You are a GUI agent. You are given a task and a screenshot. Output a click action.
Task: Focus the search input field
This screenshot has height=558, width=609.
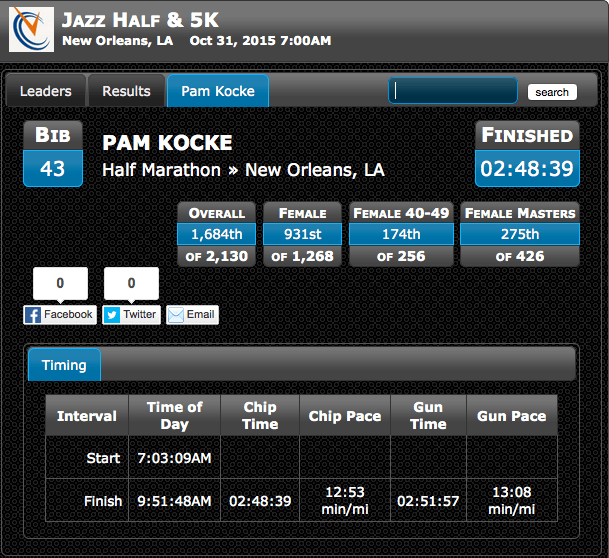[452, 91]
